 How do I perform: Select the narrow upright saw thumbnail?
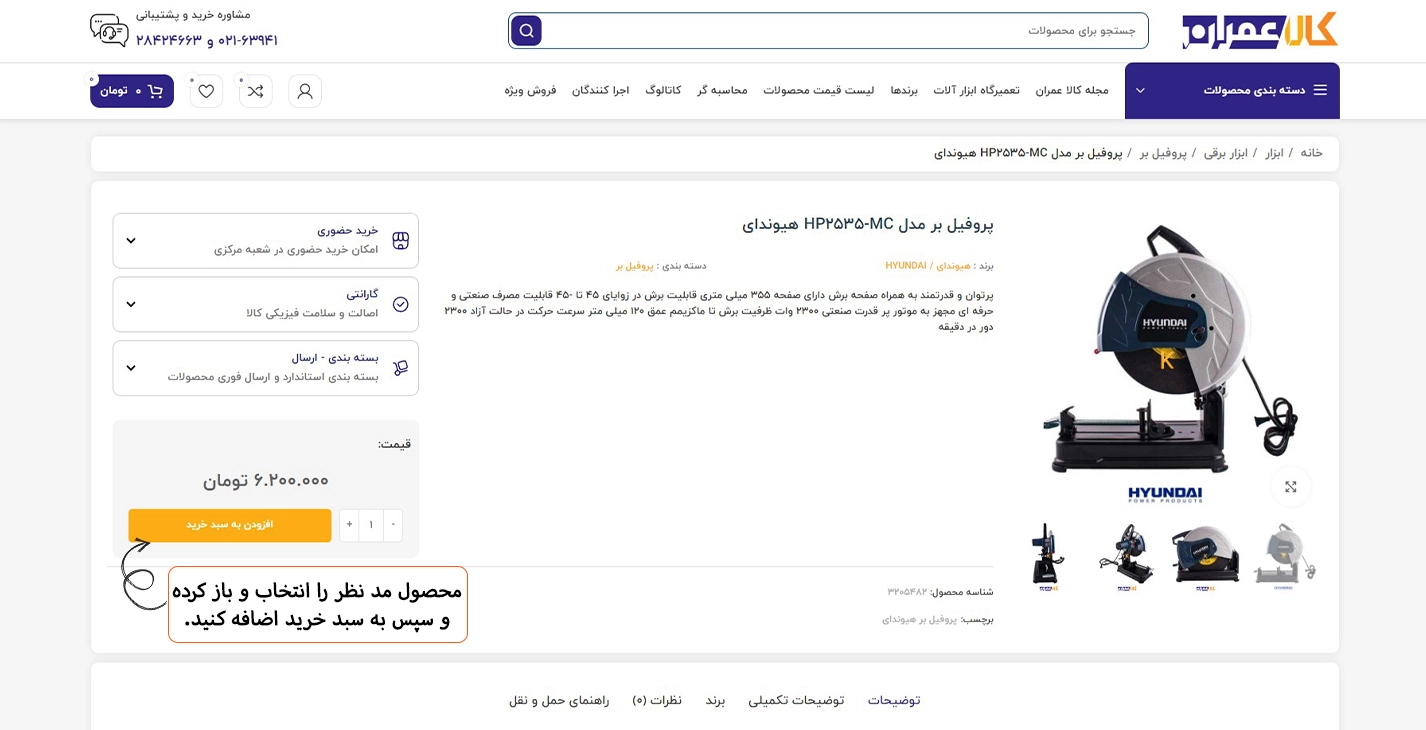click(1048, 555)
